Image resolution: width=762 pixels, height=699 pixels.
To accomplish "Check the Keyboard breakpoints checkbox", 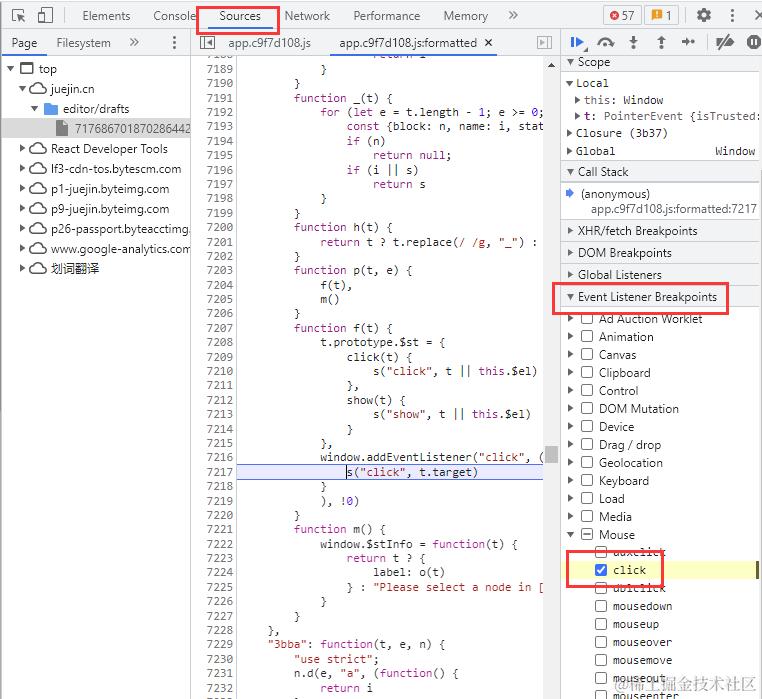I will (587, 480).
